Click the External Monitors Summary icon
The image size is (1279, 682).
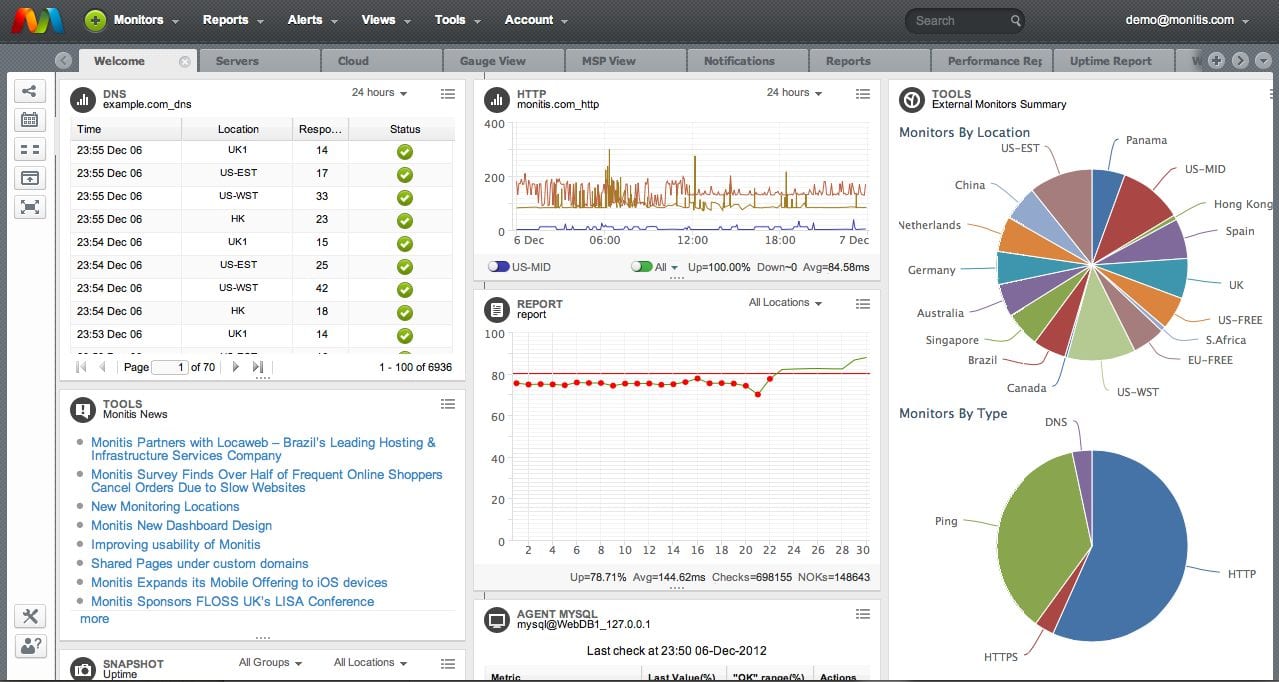911,99
